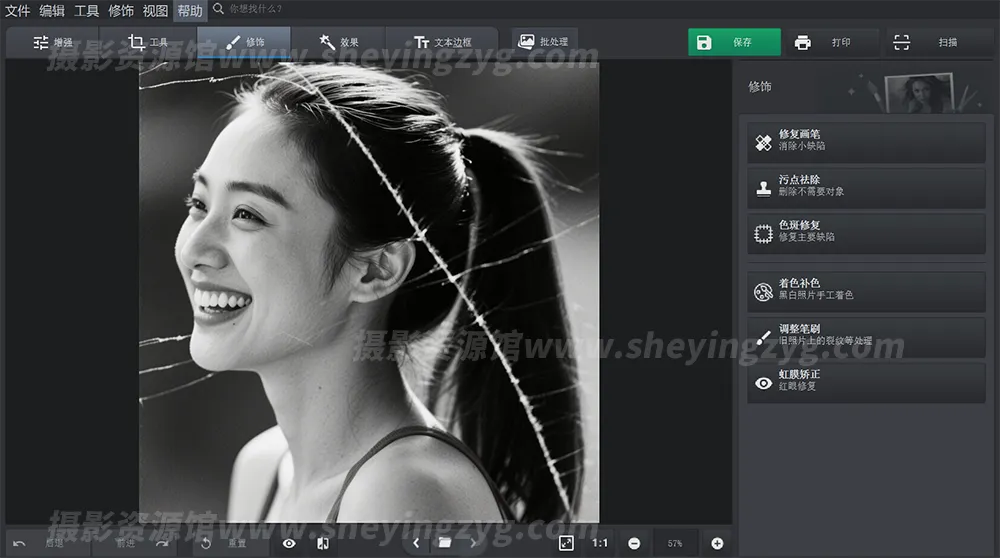
Task: Open the 色斑修复 patch tool
Action: point(866,234)
